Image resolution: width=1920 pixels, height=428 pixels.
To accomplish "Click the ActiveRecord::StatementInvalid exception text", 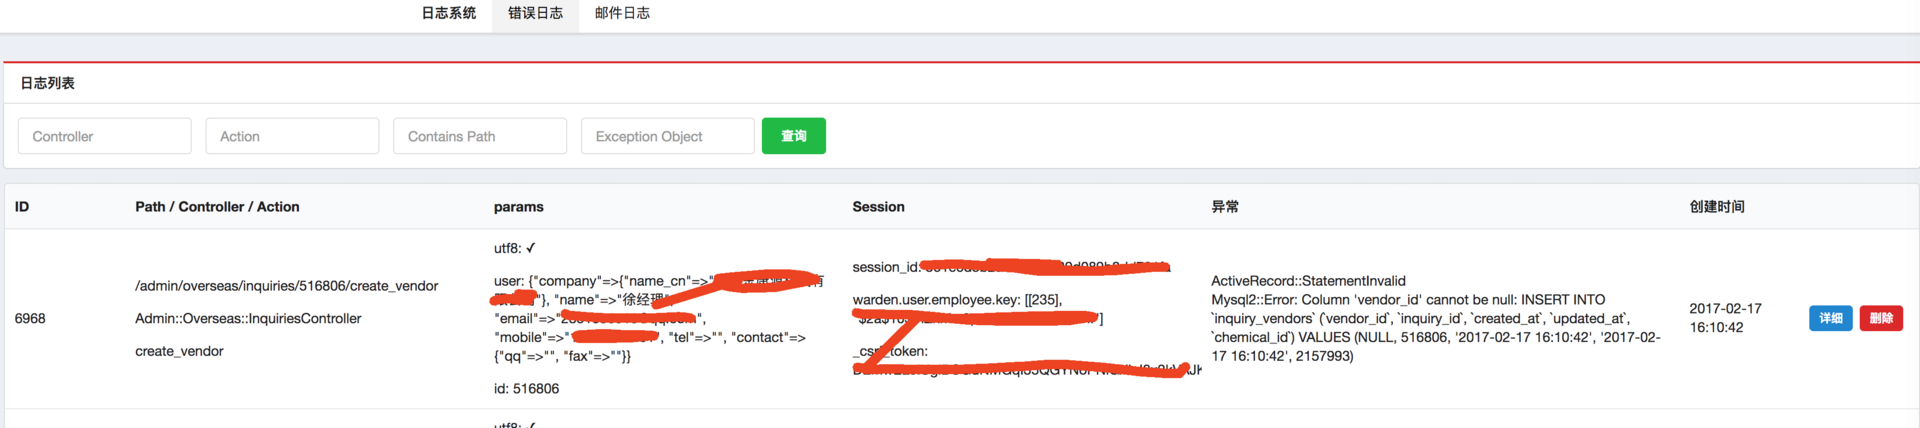I will tap(1308, 281).
